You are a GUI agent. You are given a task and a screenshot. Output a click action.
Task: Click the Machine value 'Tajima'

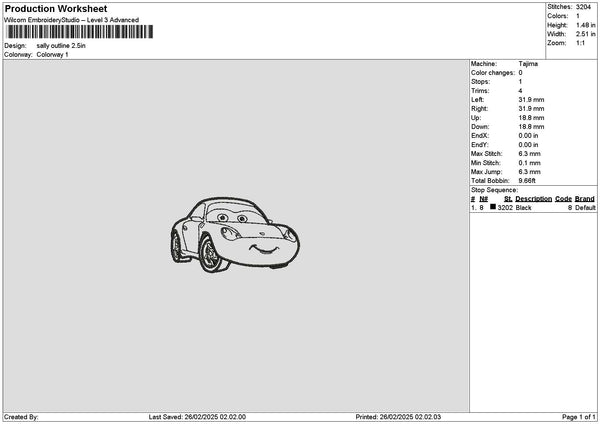coord(528,64)
